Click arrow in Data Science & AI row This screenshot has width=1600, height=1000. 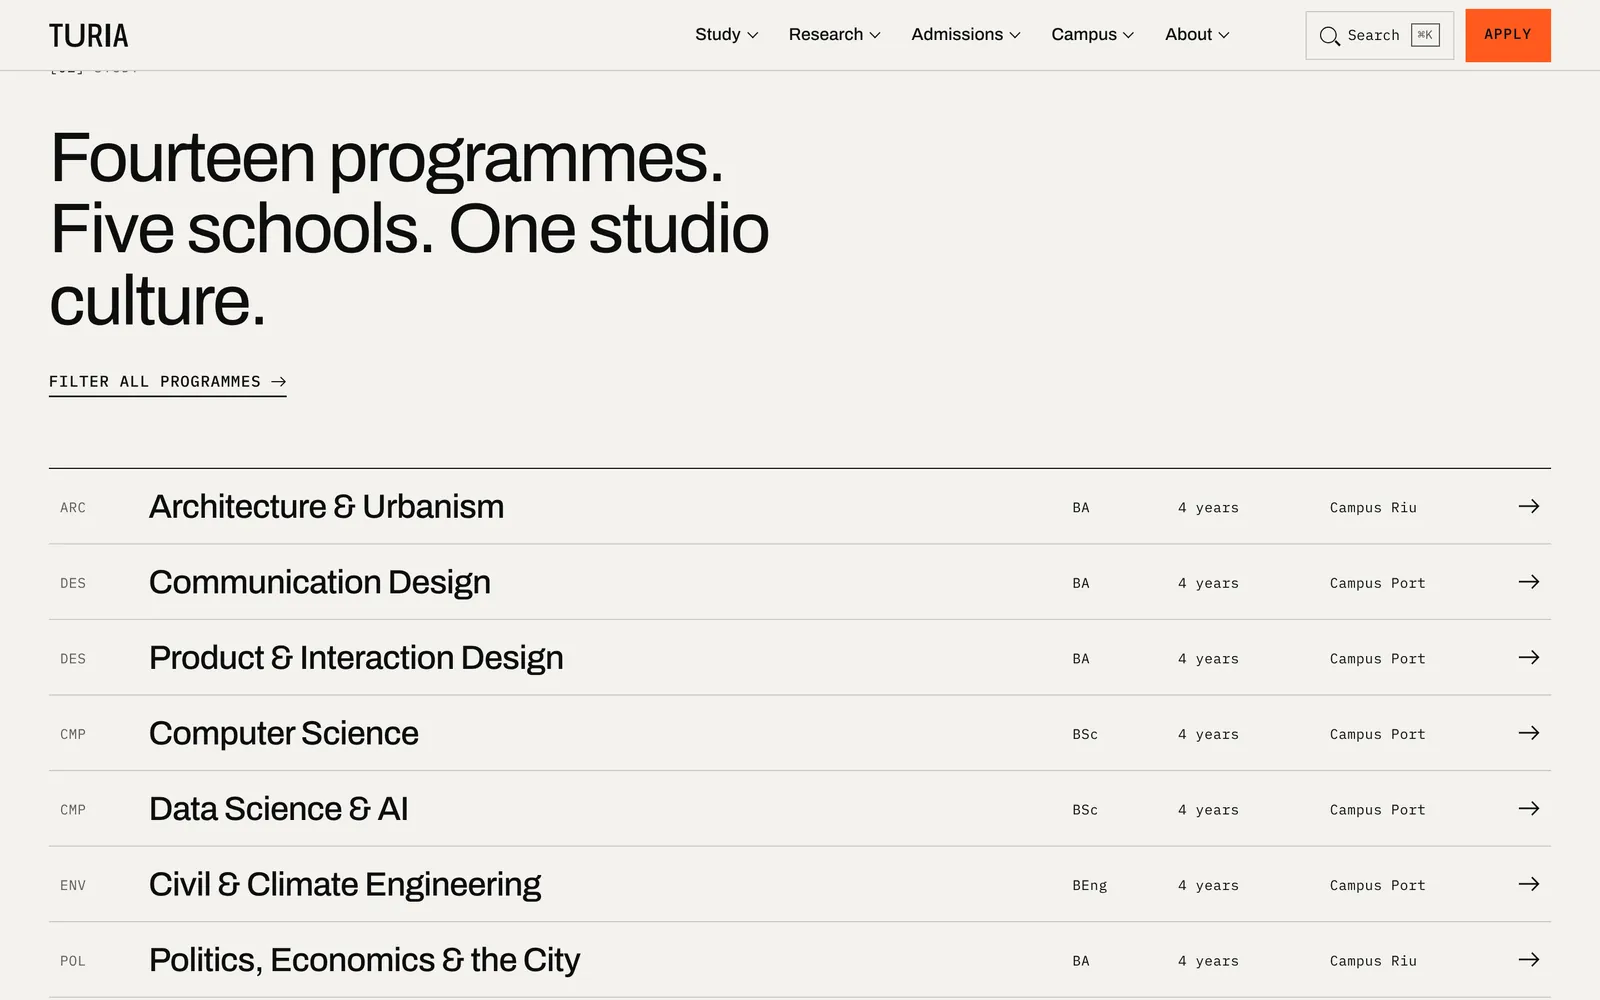[x=1528, y=808]
